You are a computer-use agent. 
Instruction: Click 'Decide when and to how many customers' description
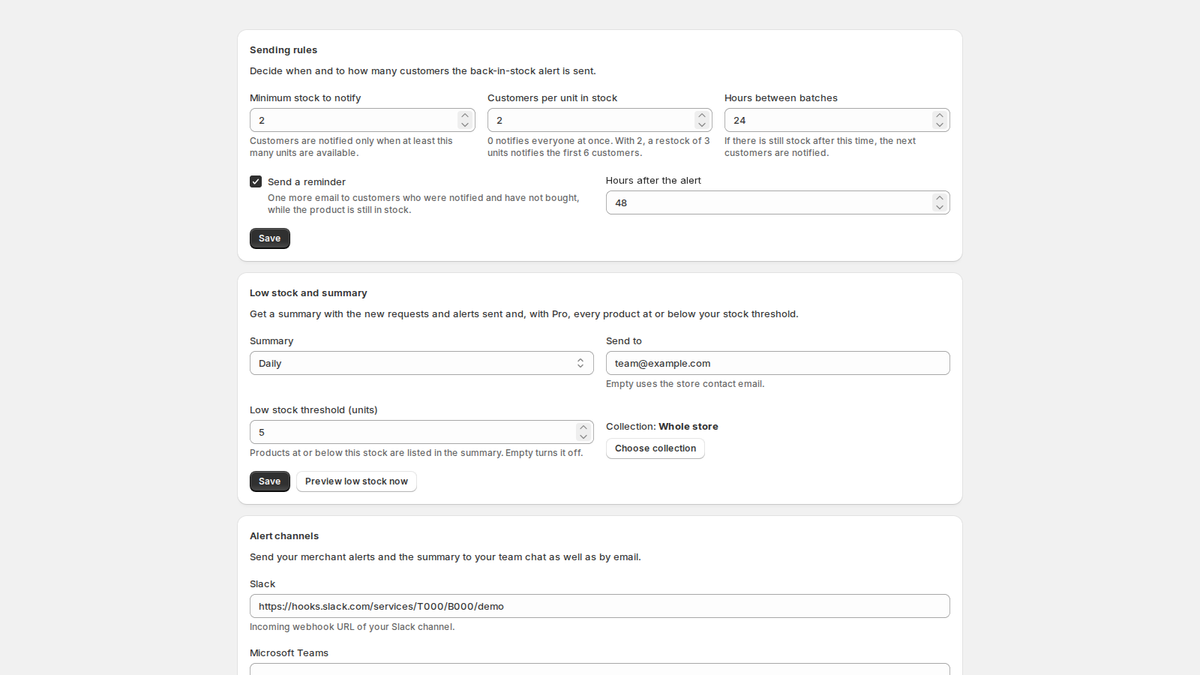423,71
